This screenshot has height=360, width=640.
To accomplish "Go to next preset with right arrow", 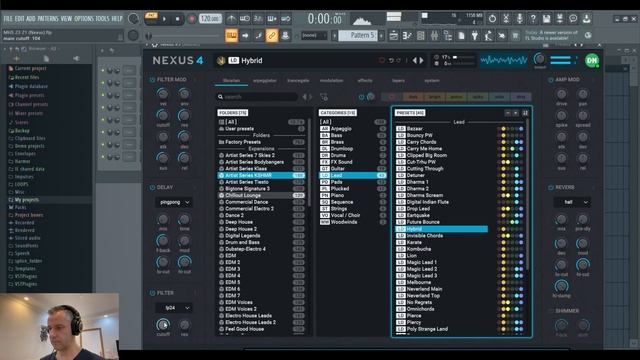I will tap(422, 60).
